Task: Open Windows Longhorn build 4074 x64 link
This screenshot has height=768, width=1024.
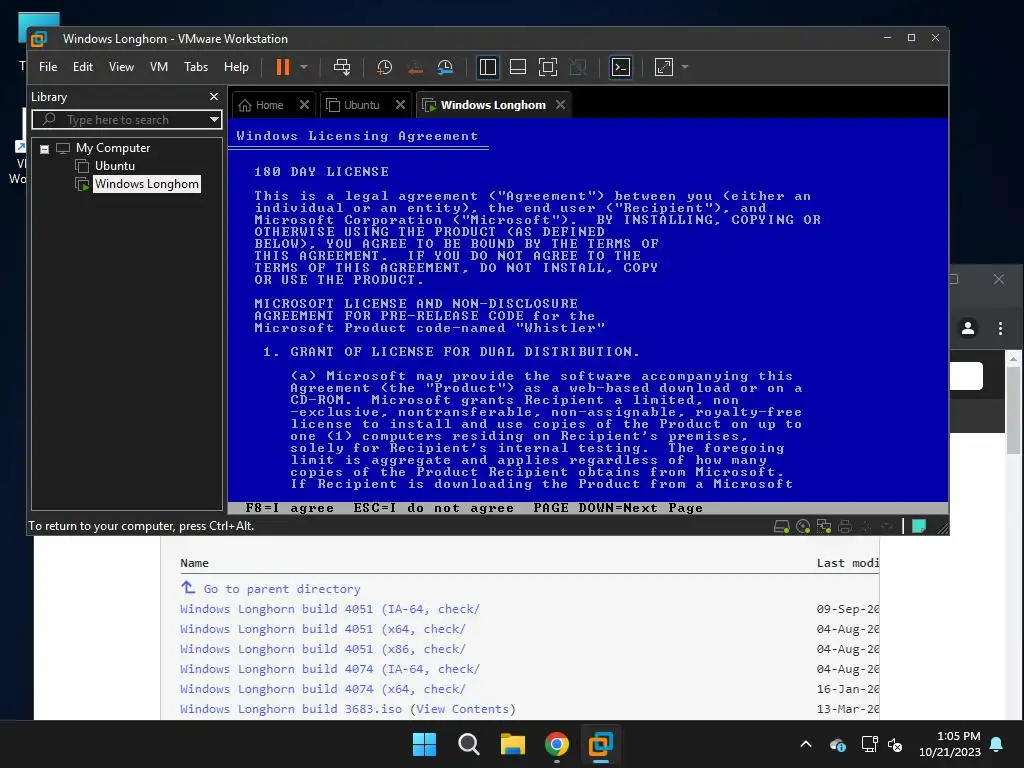Action: [x=323, y=689]
